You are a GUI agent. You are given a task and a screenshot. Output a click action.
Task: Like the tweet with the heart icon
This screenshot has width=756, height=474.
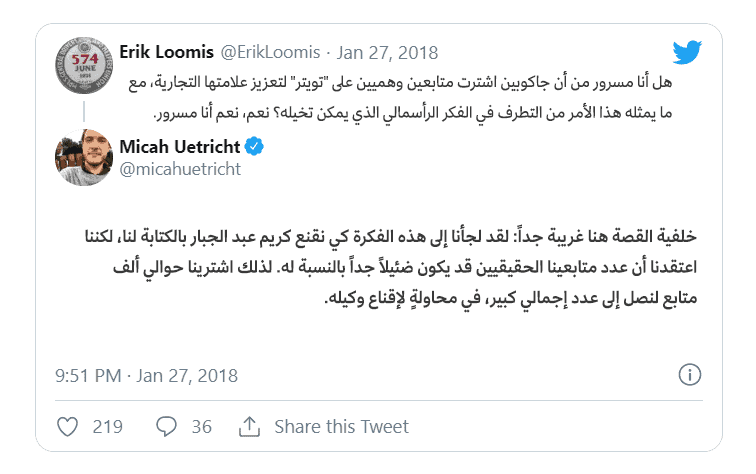68,426
